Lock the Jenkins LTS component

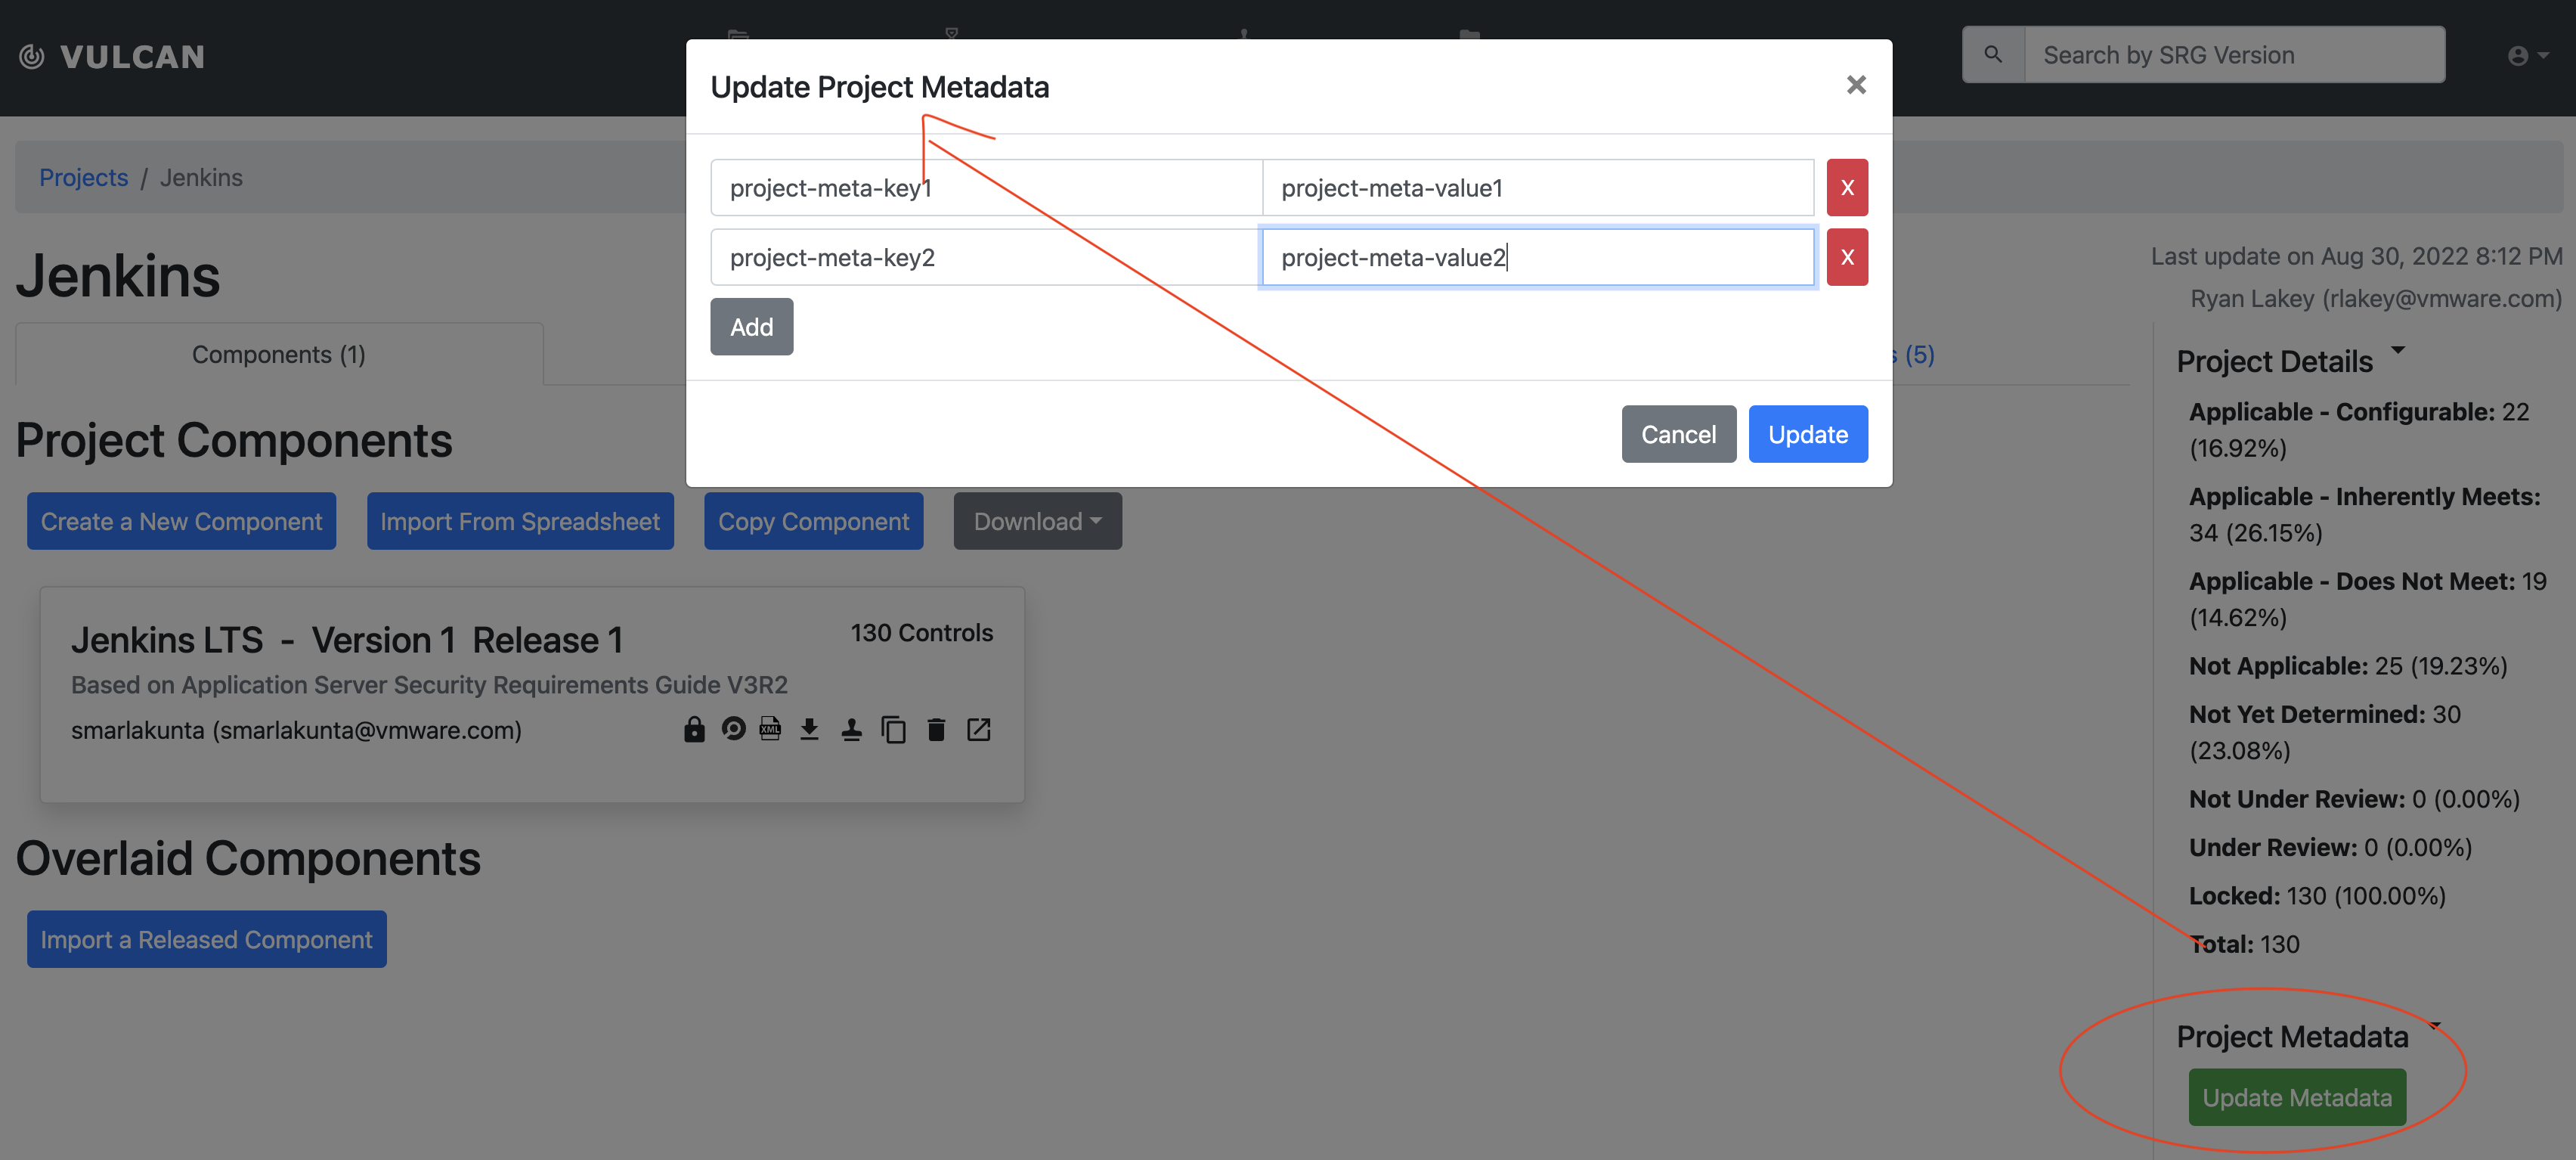coord(694,730)
